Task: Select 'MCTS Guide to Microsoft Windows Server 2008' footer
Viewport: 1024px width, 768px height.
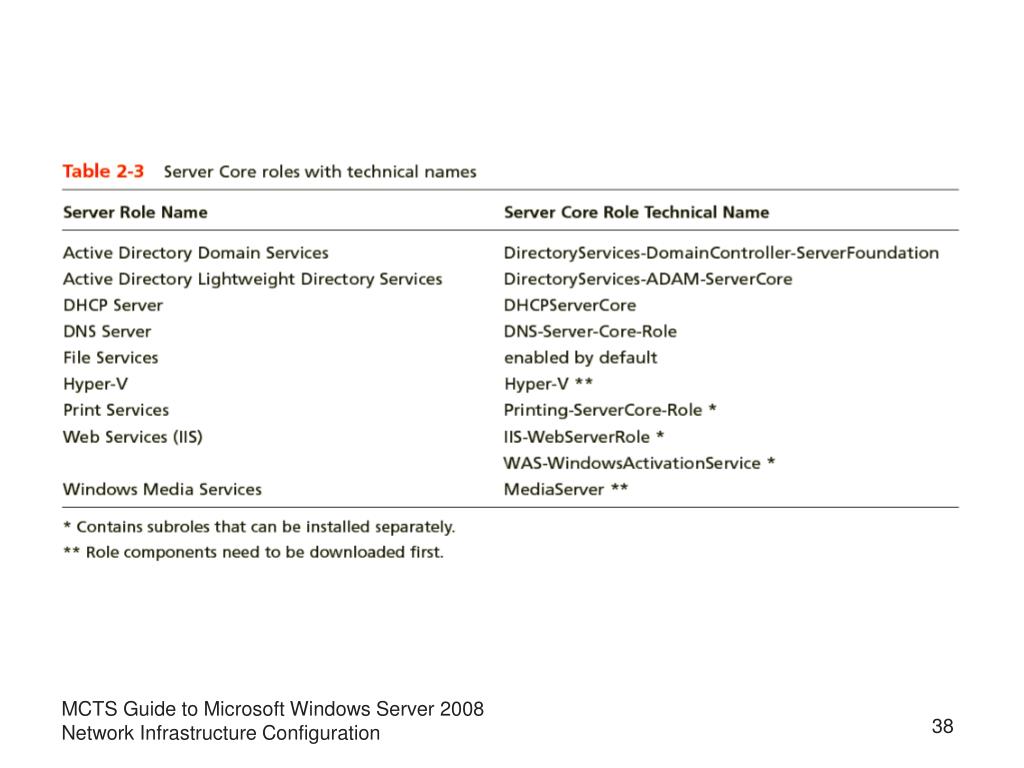Action: coord(272,709)
